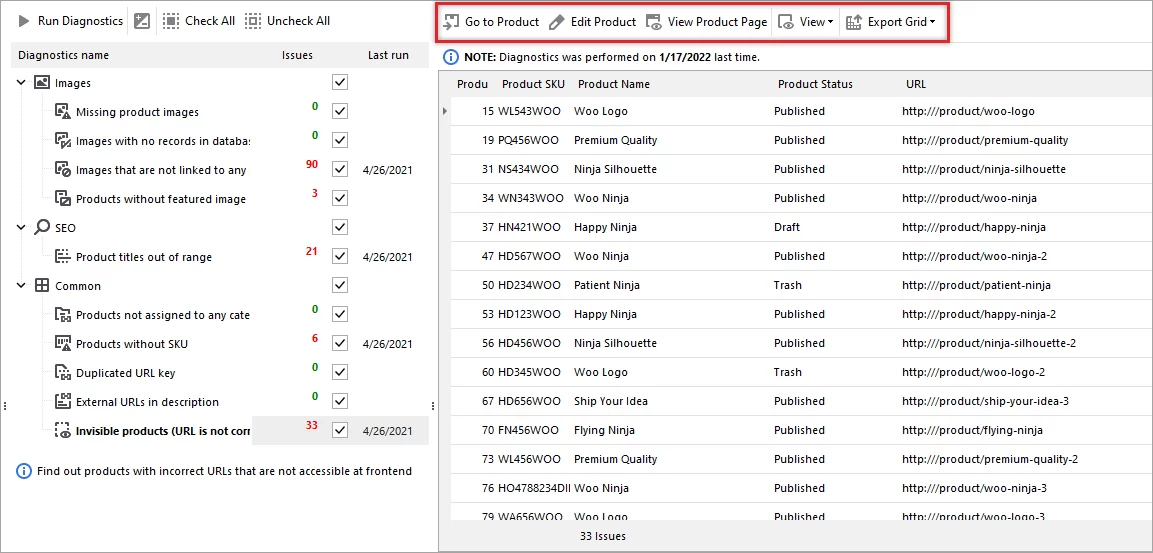Collapse the Common tree group
1153x553 pixels.
tap(21, 286)
